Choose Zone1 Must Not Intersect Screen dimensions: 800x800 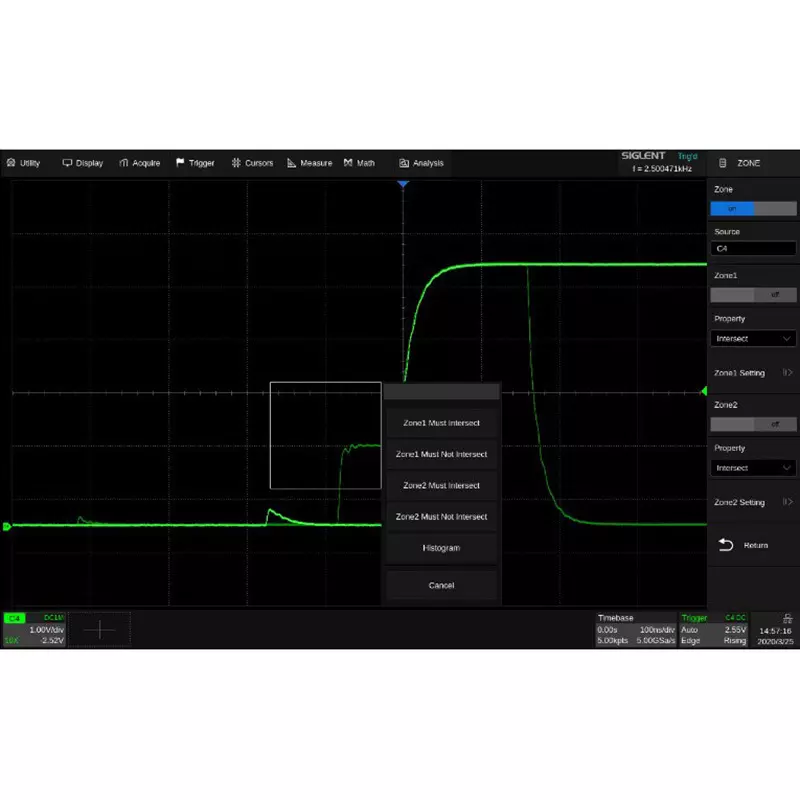point(441,454)
